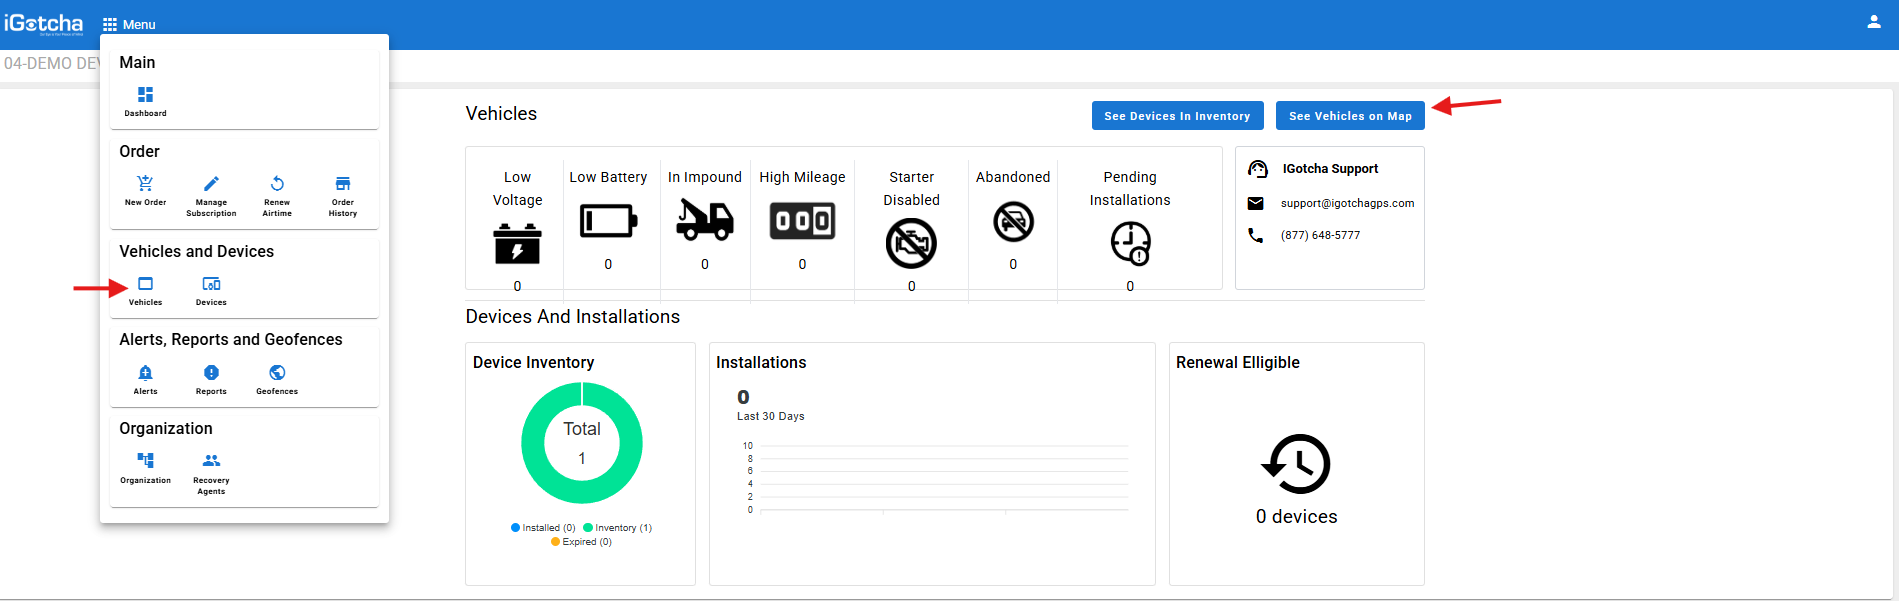The height and width of the screenshot is (601, 1899).
Task: Open the Geofences globe icon
Action: 277,373
